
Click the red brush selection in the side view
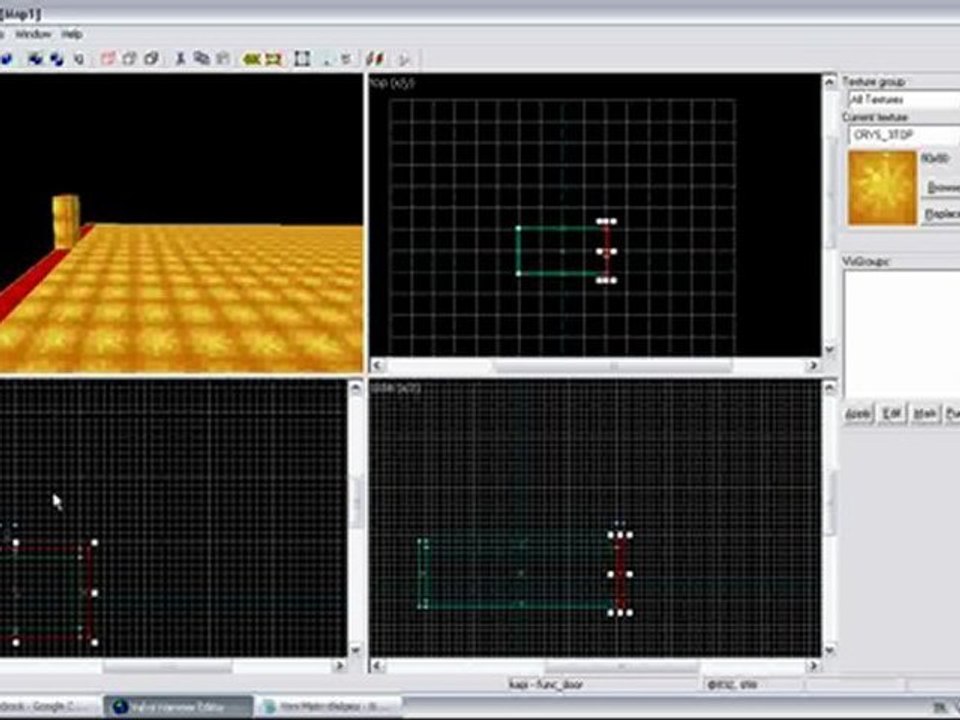tap(620, 574)
